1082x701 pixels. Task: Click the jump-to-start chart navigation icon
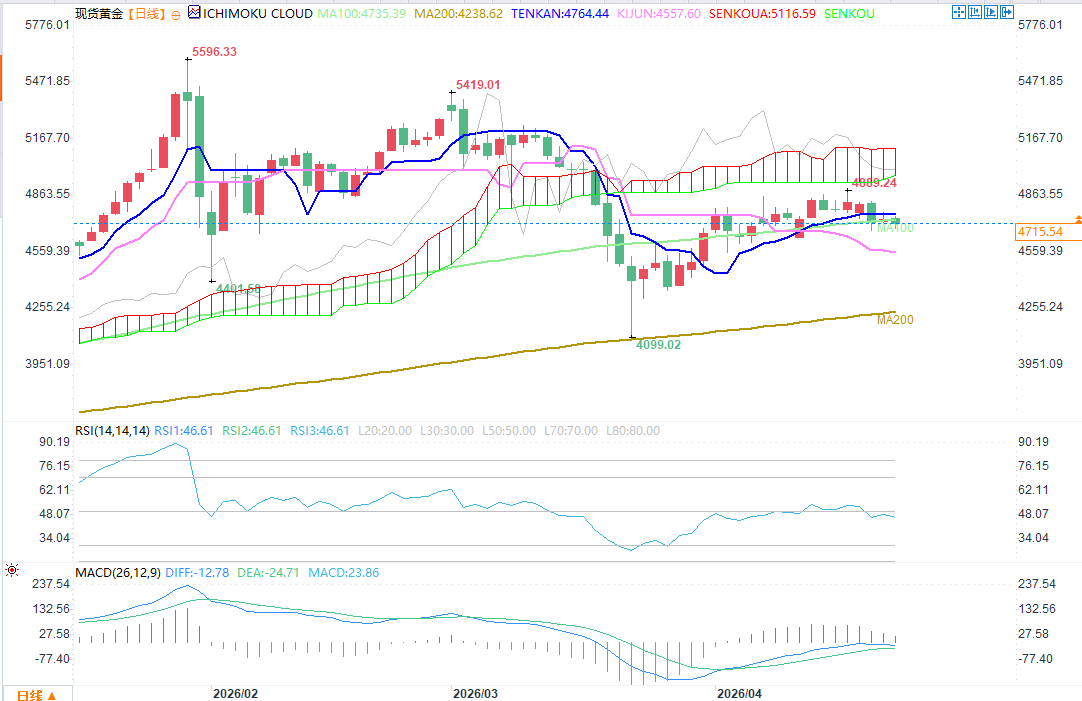click(975, 12)
